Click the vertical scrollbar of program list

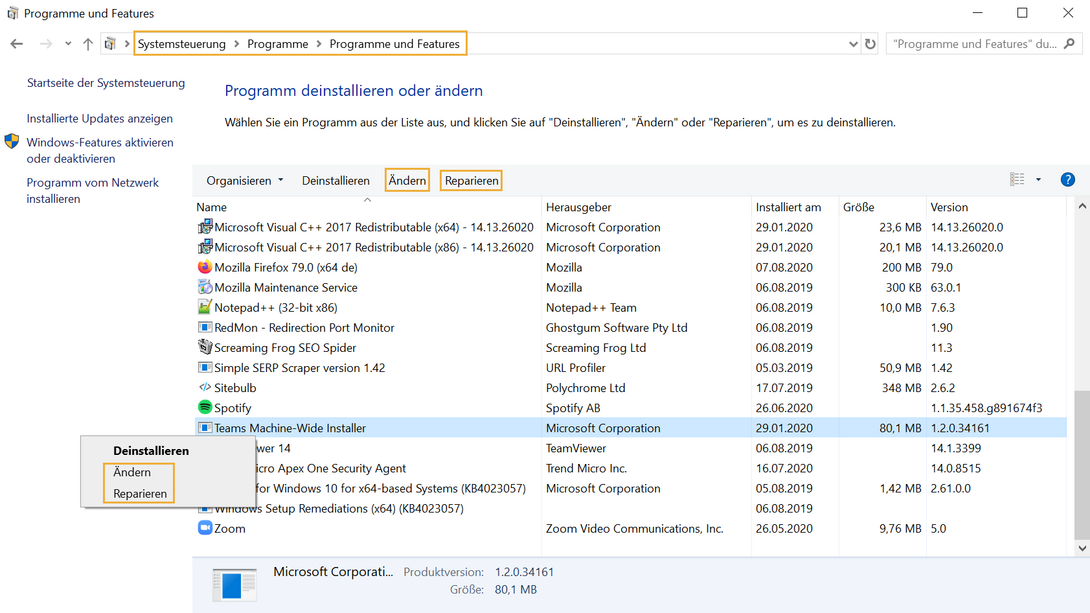[1081, 460]
